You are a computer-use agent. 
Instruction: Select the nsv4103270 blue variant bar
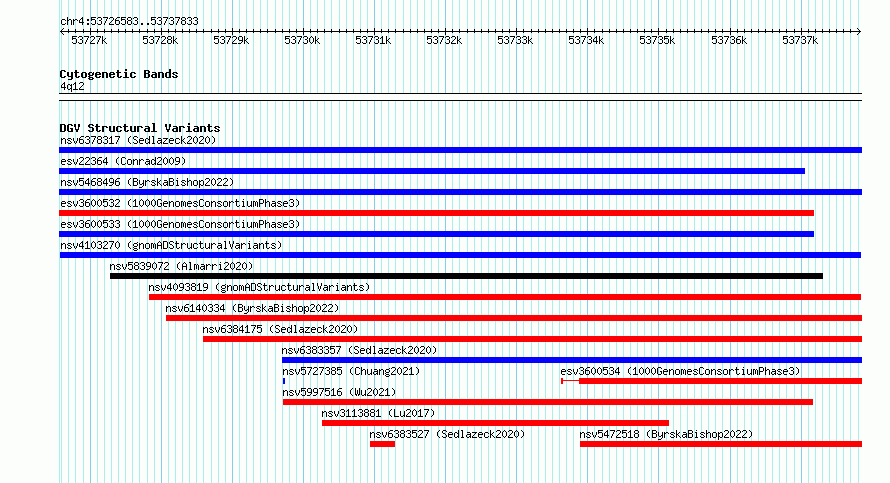(x=460, y=255)
